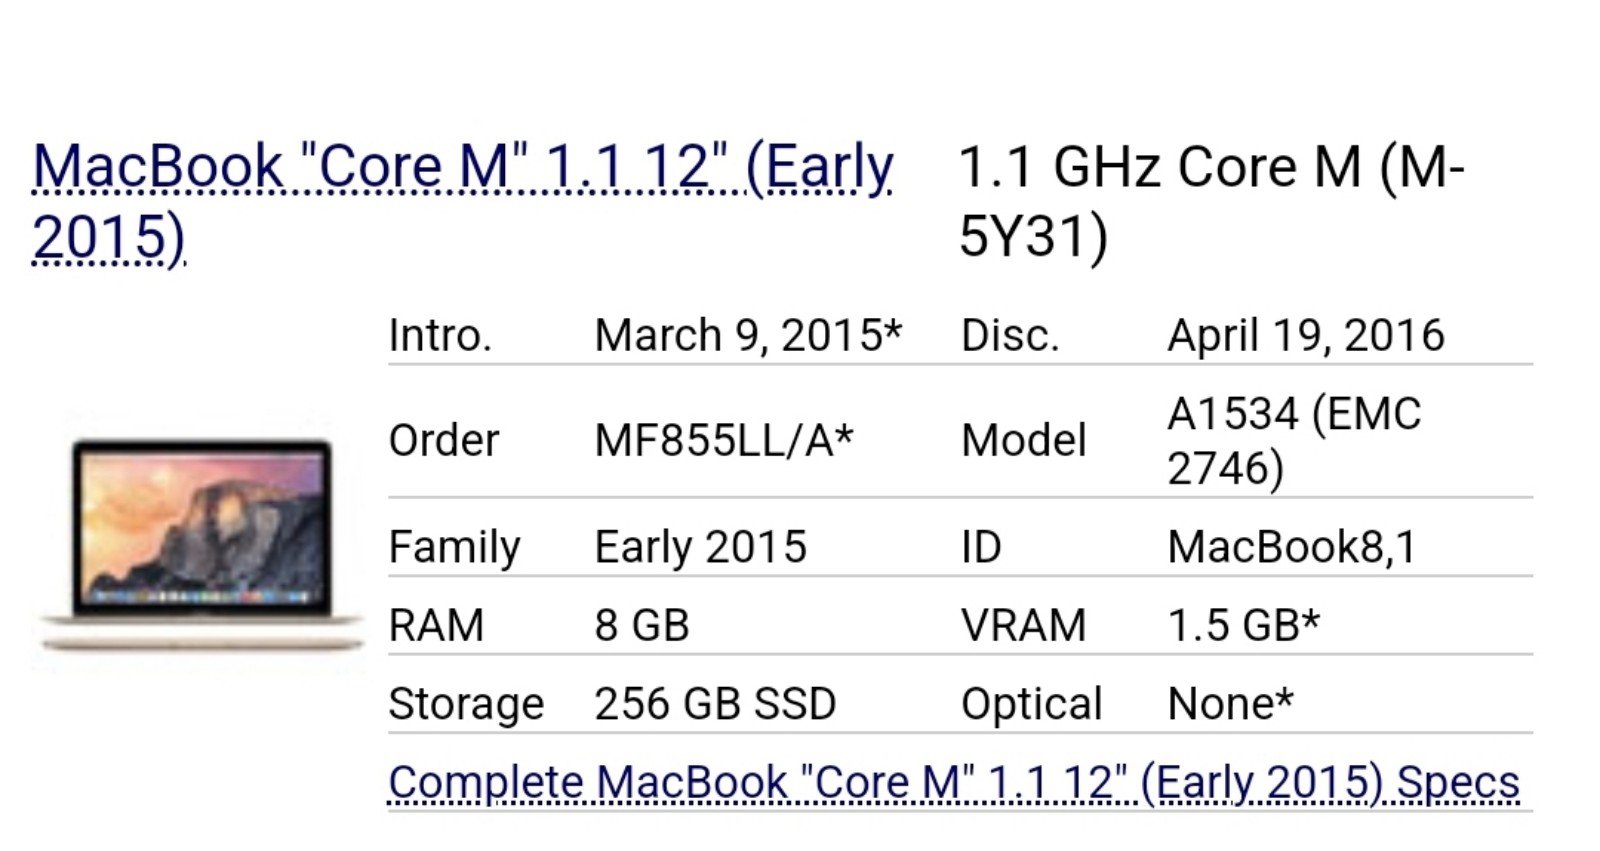The image size is (1600, 851).
Task: Click the Model label
Action: pos(1023,440)
